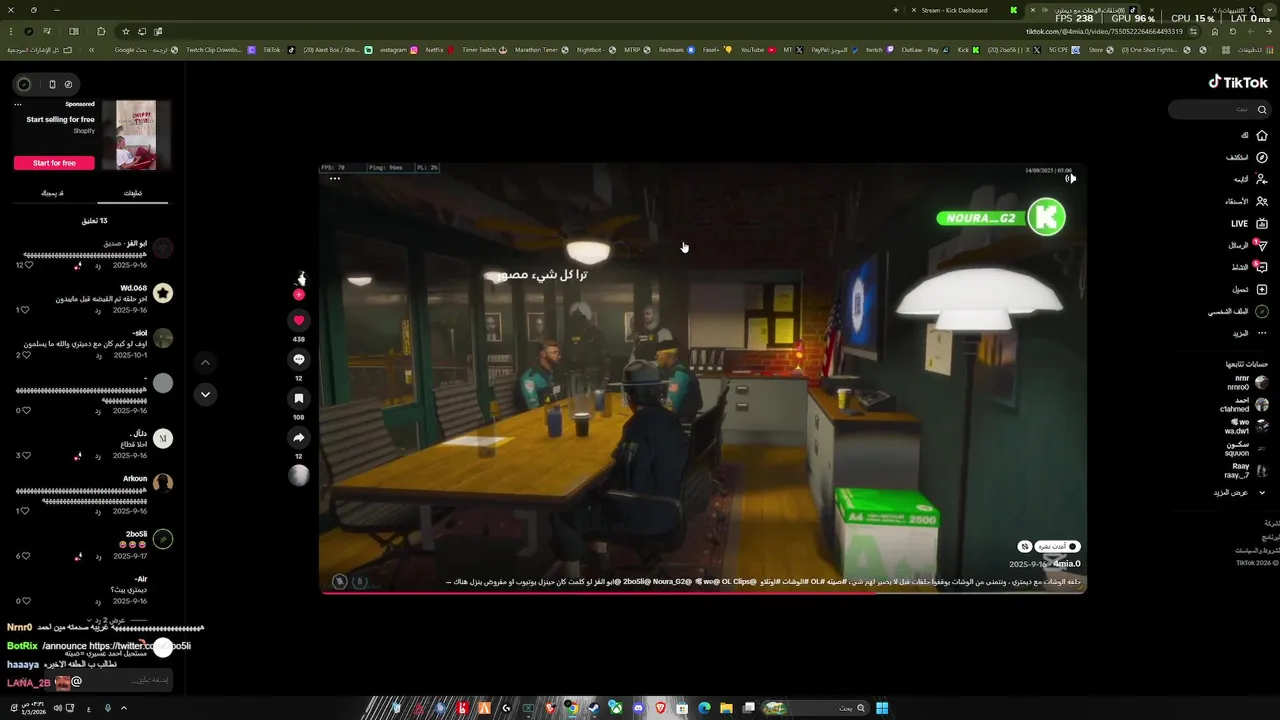The height and width of the screenshot is (720, 1280).
Task: Open TikTok Home from the sidebar
Action: pos(1254,135)
